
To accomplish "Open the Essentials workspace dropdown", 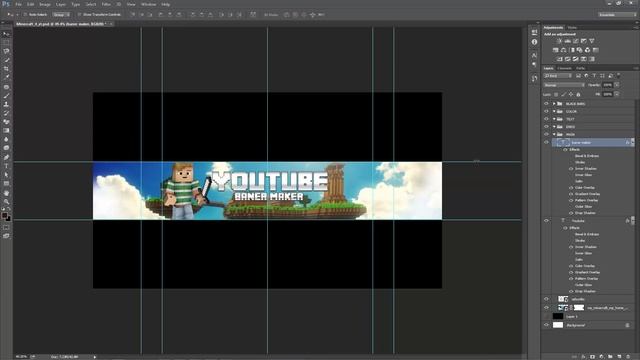I will coord(617,15).
